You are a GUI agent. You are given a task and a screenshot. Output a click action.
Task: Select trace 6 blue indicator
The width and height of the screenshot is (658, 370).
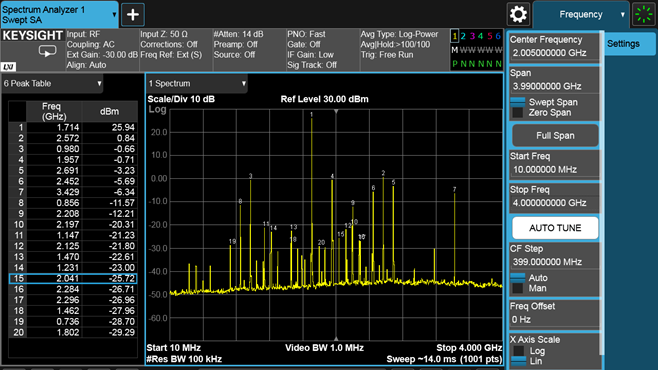498,36
